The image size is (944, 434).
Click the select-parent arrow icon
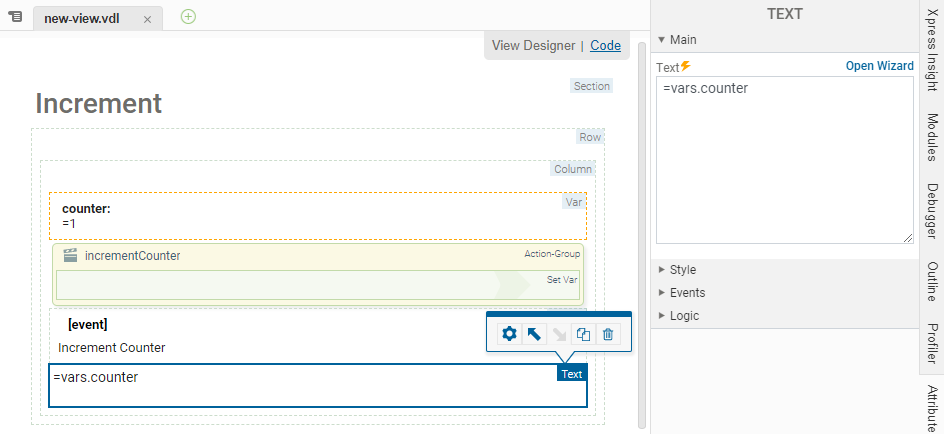[534, 334]
